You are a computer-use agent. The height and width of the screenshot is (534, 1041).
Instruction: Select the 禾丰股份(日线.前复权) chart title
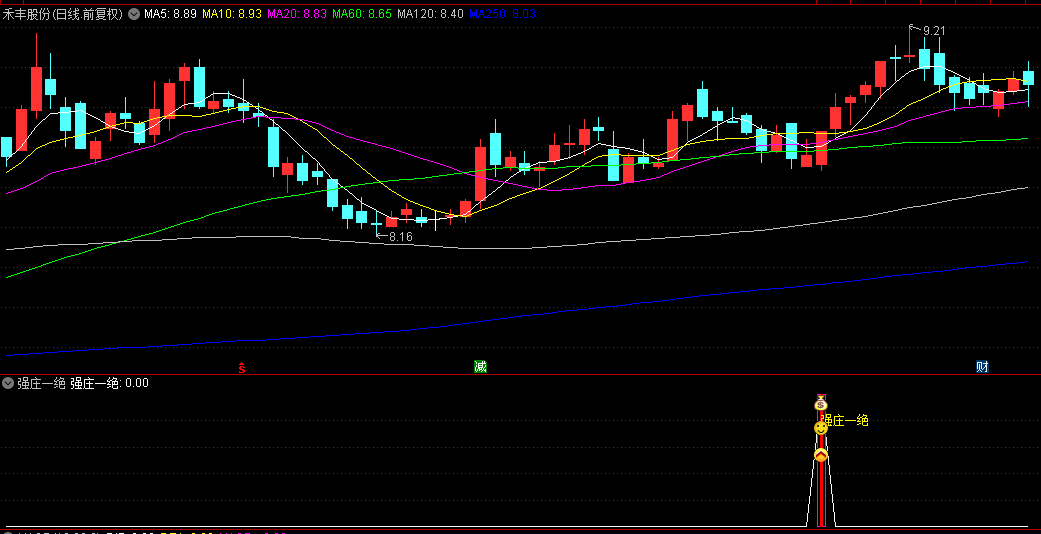click(x=62, y=14)
